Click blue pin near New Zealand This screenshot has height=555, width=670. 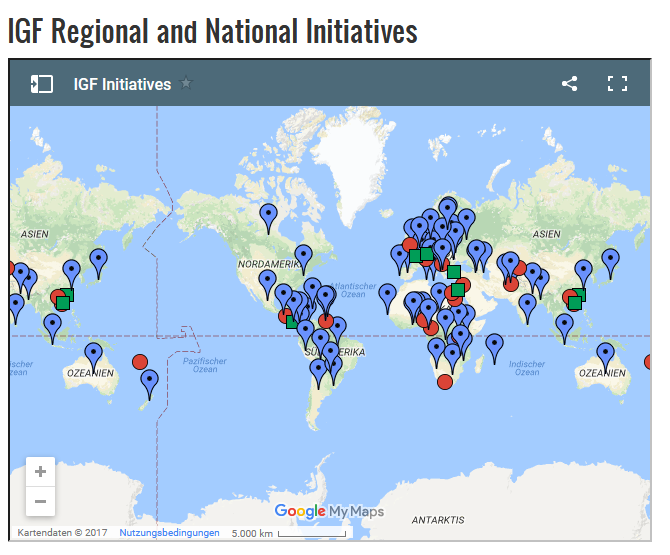point(149,380)
